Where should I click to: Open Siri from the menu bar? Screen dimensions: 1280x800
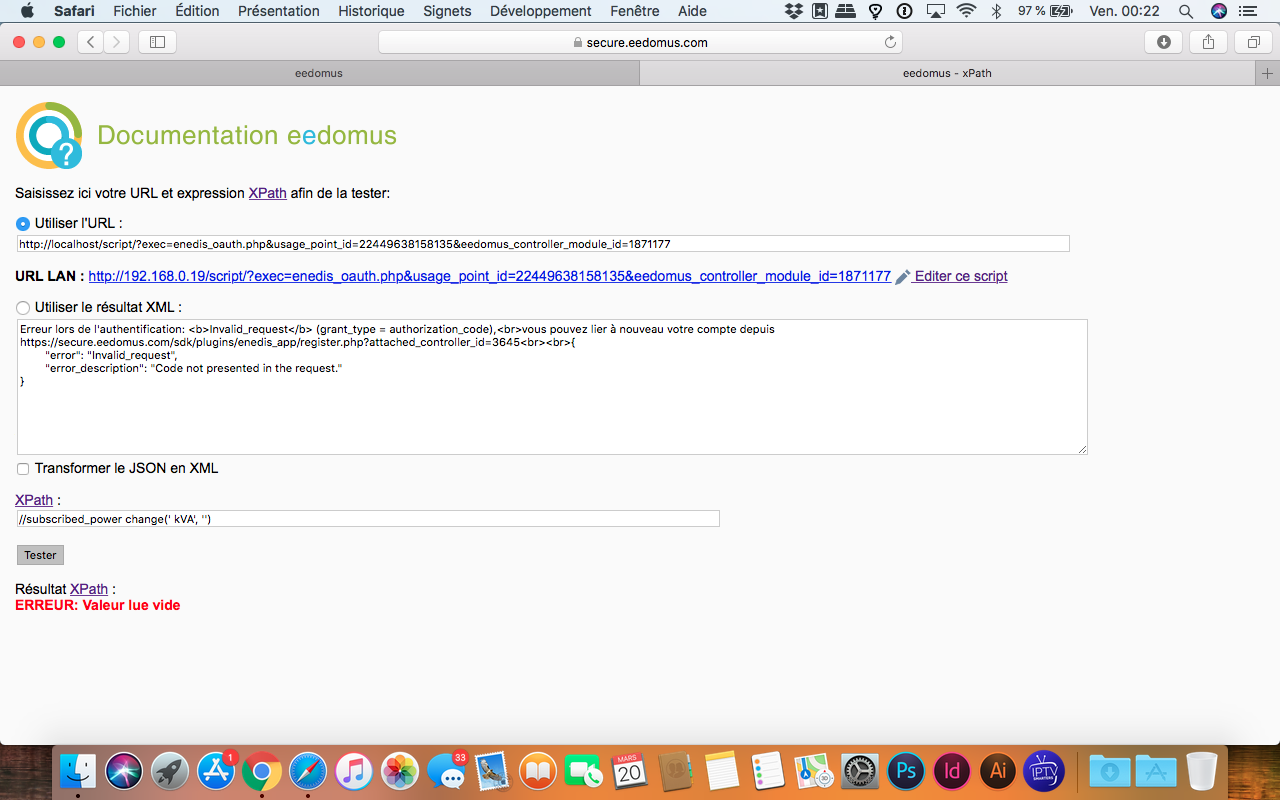[x=1218, y=11]
